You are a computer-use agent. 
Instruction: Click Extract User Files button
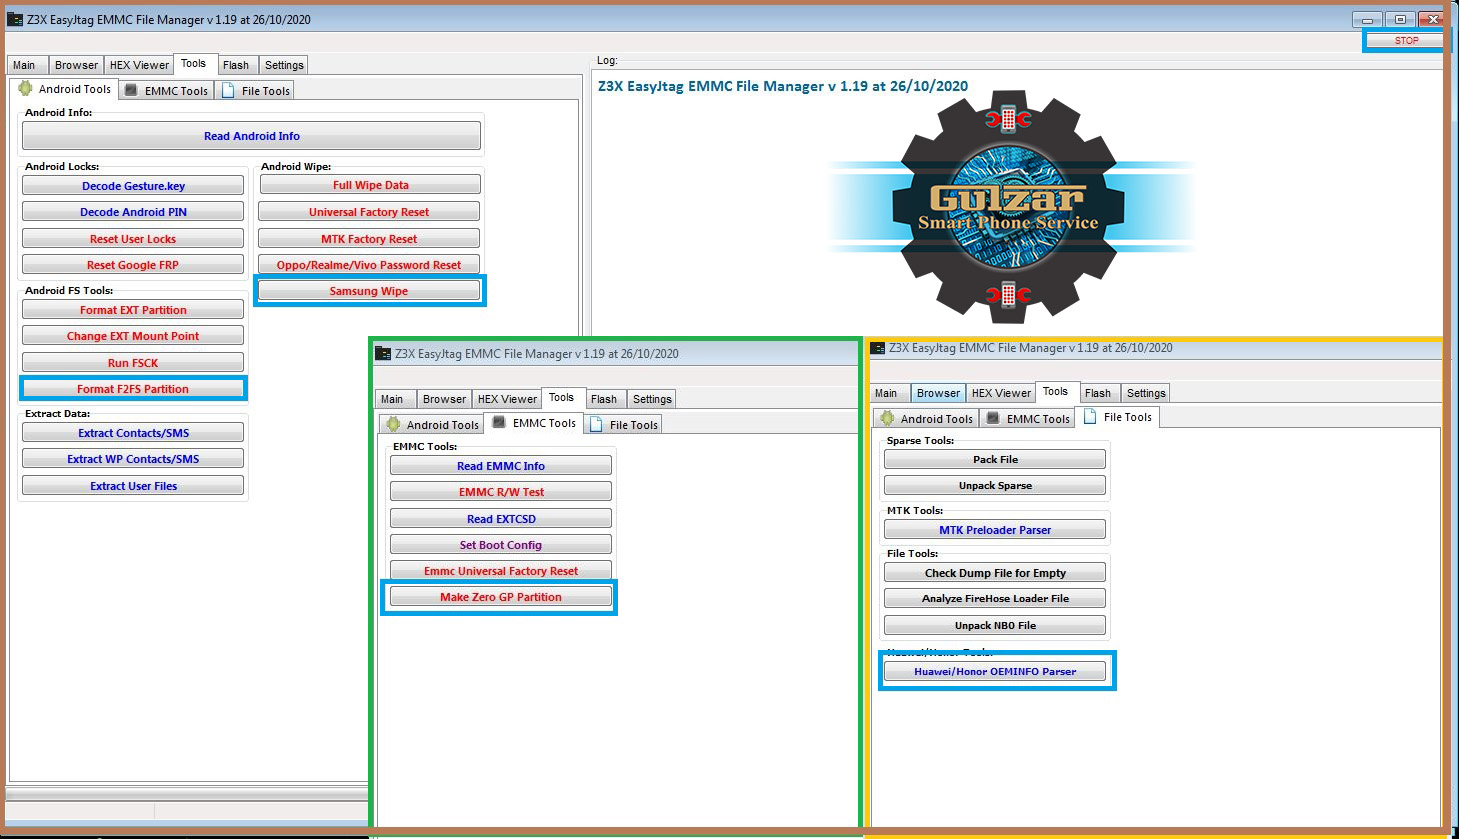point(133,486)
